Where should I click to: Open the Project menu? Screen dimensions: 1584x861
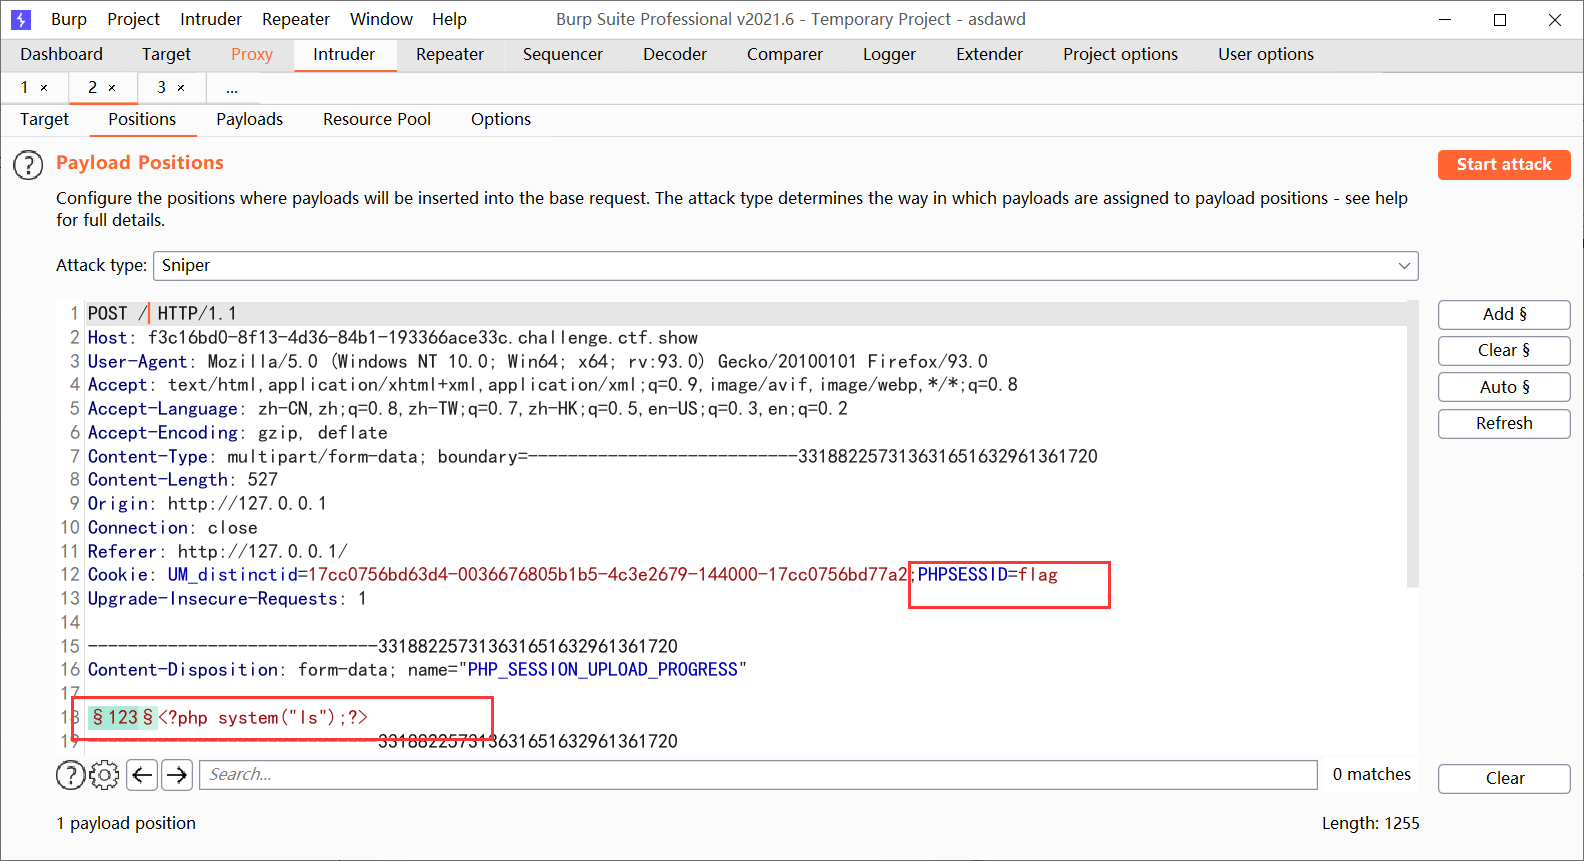pos(133,19)
